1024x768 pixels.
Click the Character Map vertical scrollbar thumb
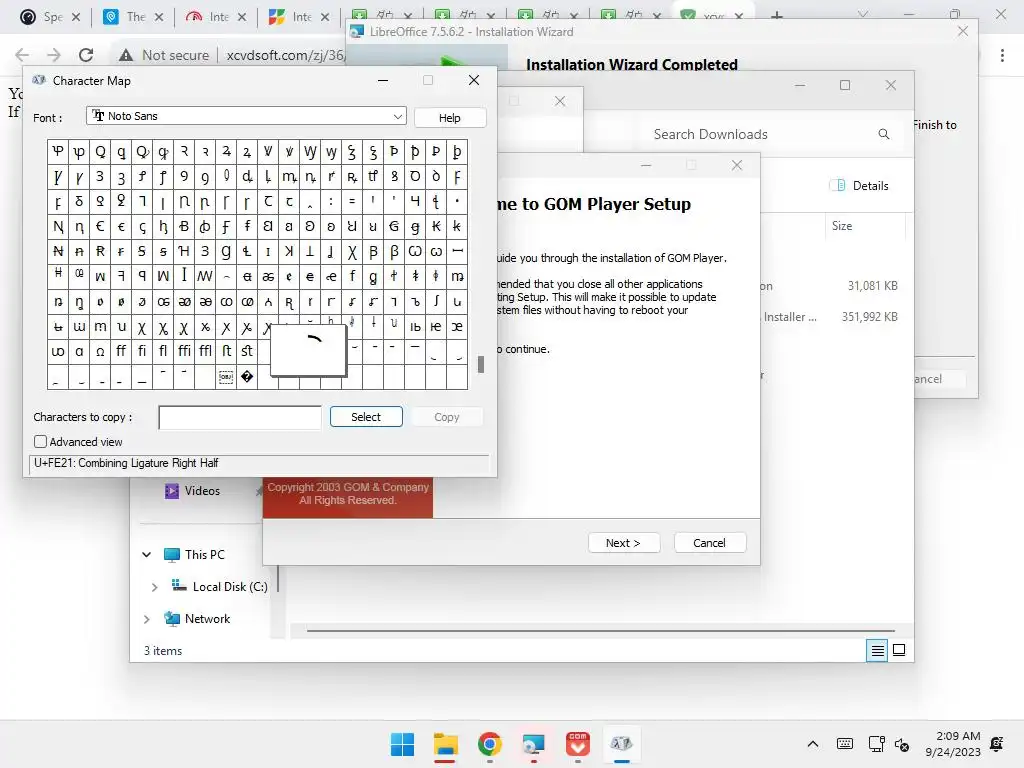coord(481,364)
